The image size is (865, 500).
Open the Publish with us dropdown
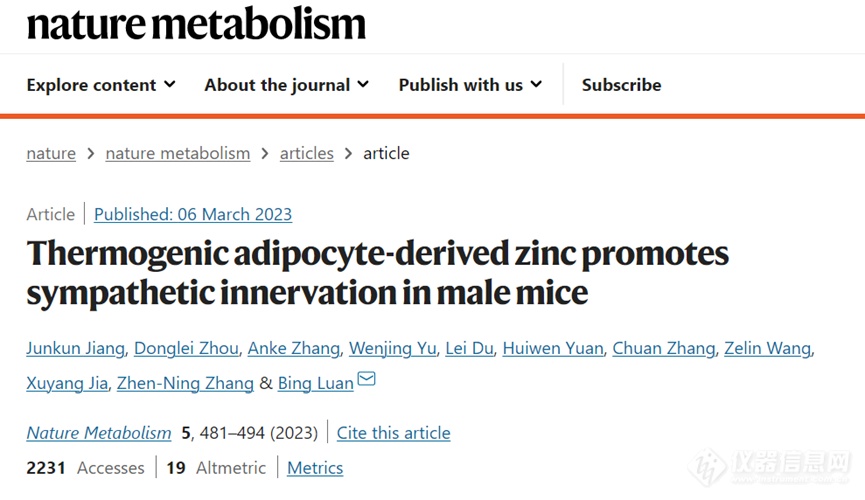[x=470, y=85]
